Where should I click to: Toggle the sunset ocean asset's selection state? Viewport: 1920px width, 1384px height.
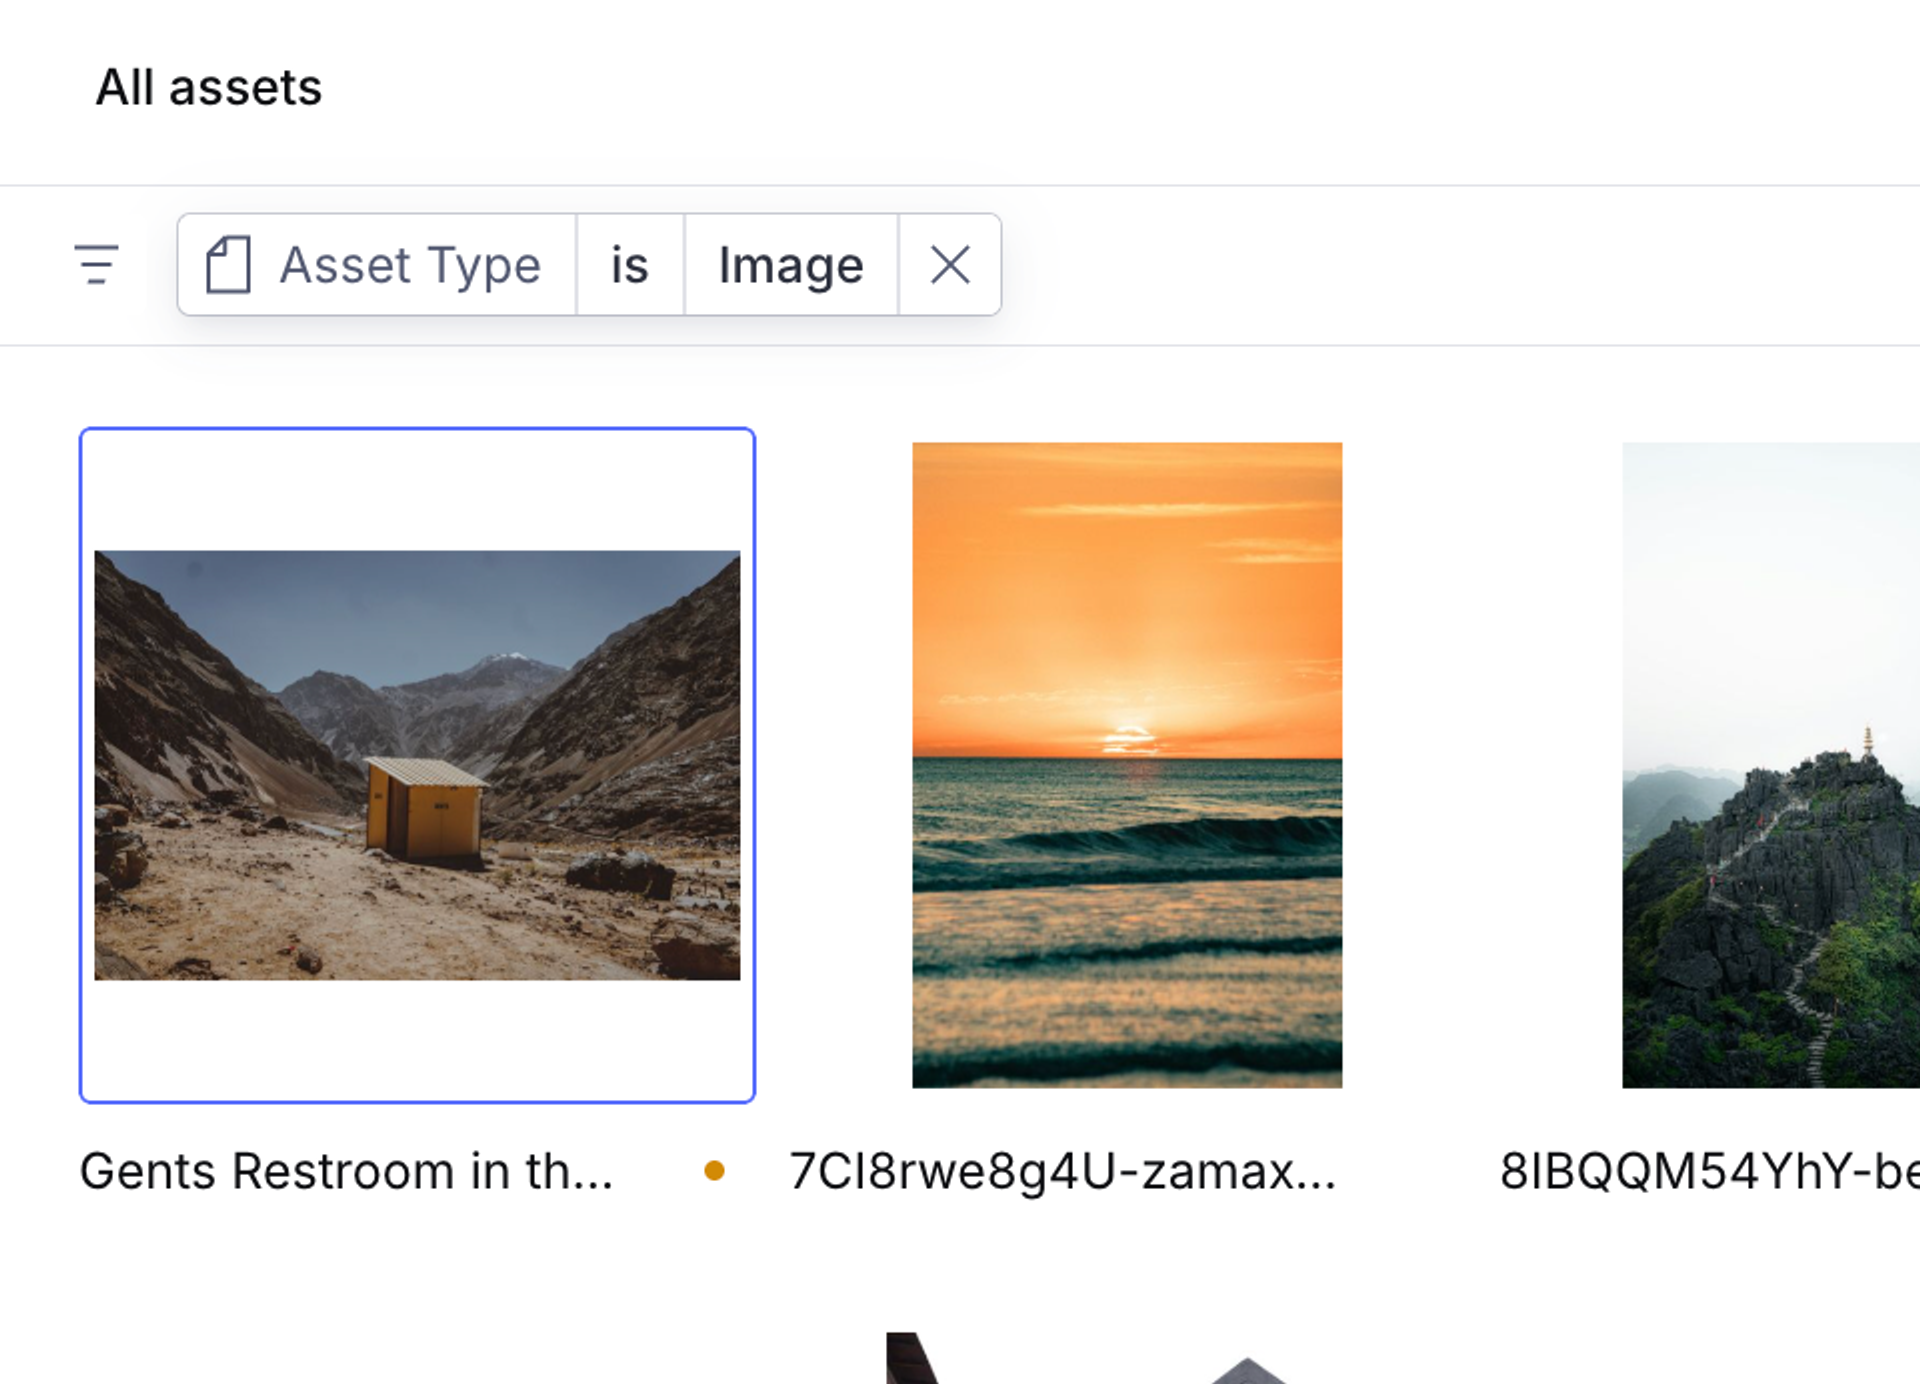point(1127,765)
